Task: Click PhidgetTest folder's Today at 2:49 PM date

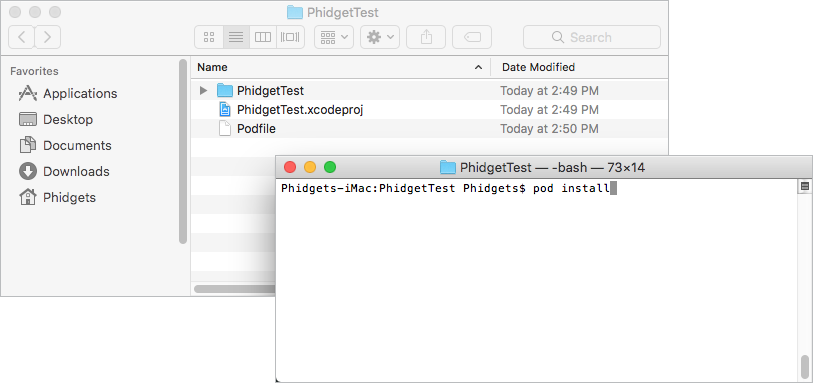Action: point(550,91)
